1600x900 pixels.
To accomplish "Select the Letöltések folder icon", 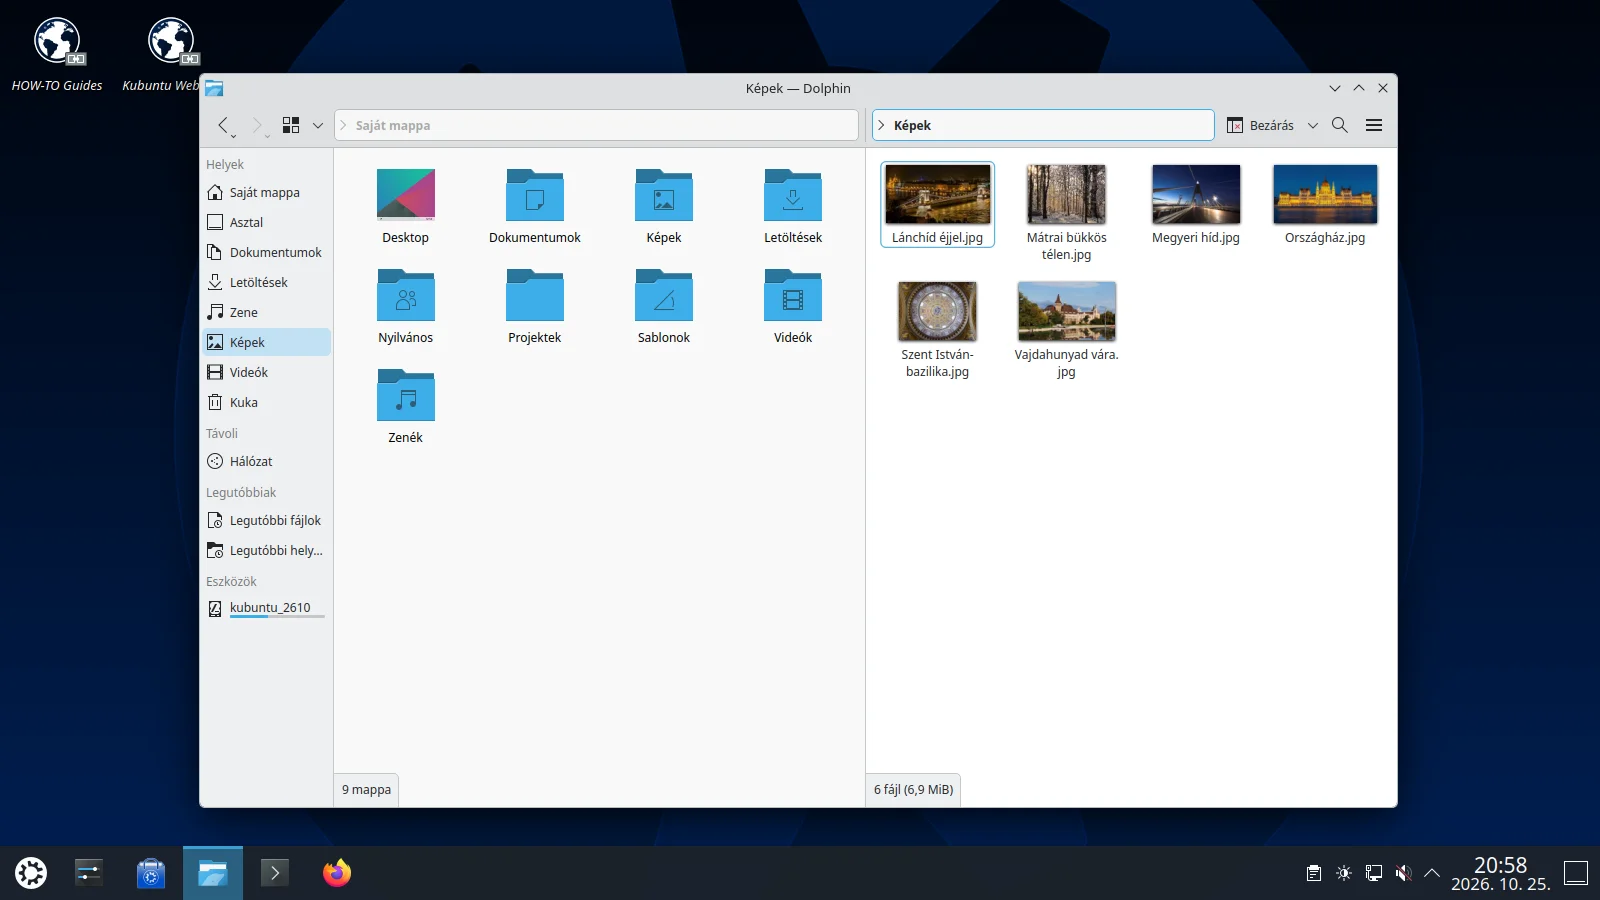I will click(793, 196).
